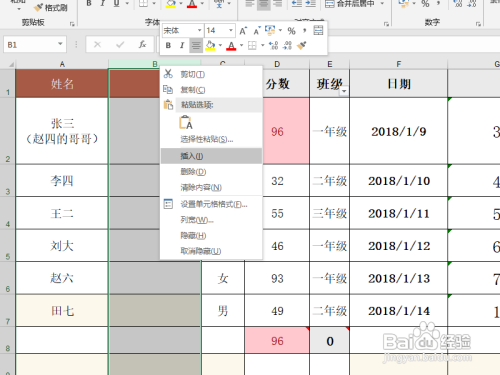The image size is (500, 375).
Task: Select row 3 header
Action: click(x=8, y=180)
